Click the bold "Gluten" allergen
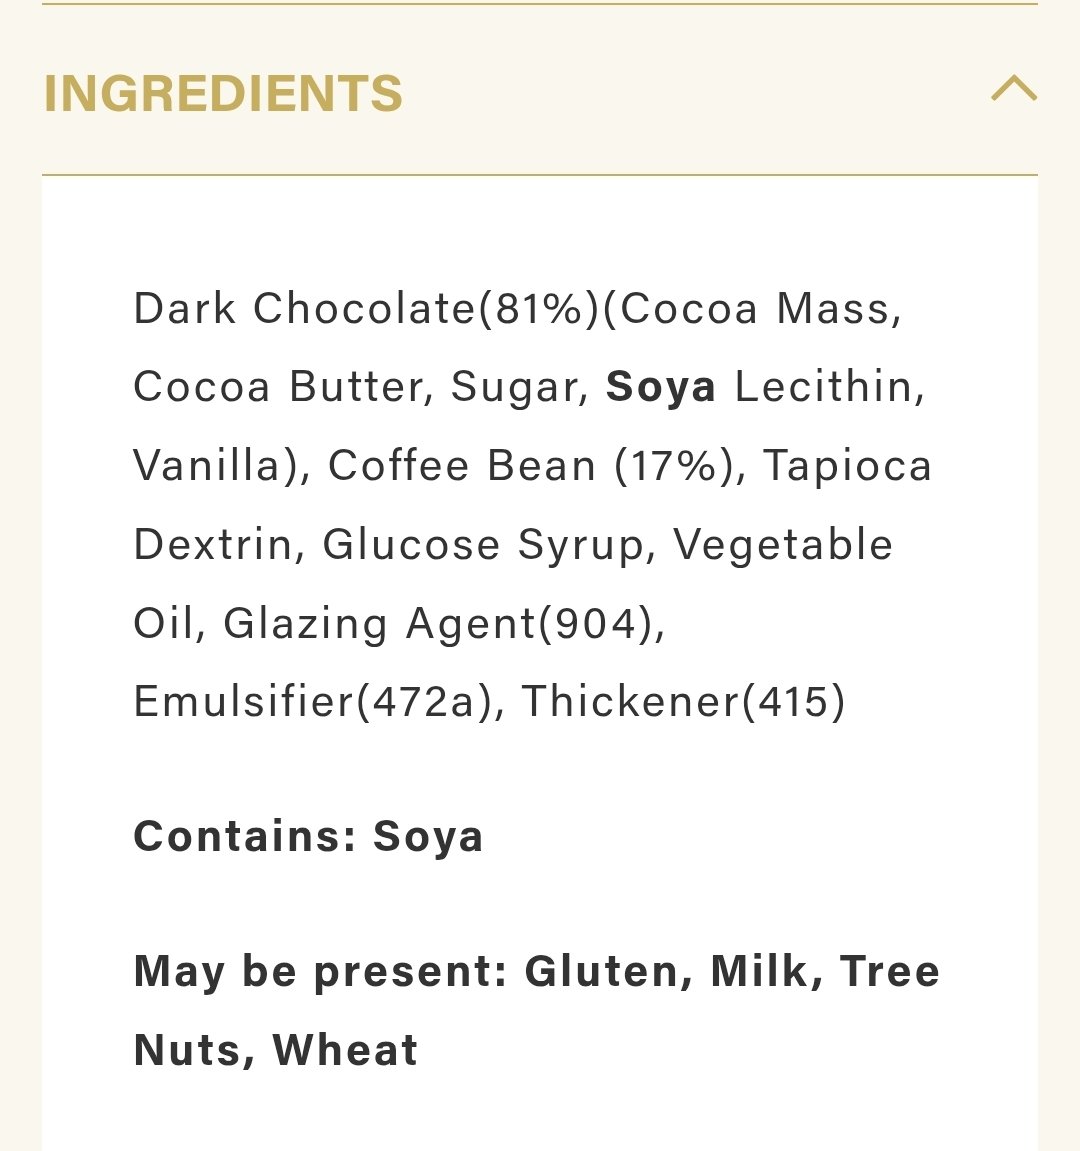The image size is (1080, 1151). (602, 971)
